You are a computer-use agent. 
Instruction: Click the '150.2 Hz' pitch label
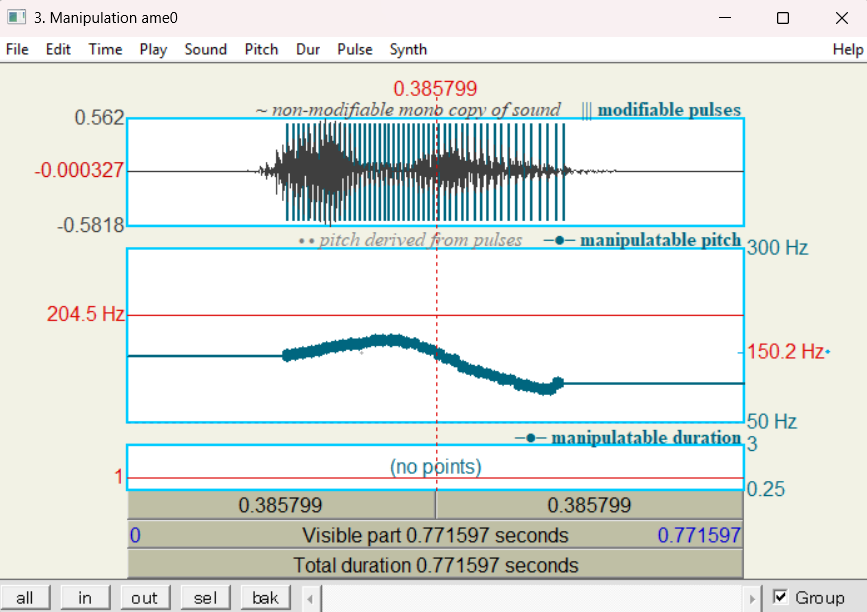pos(786,352)
